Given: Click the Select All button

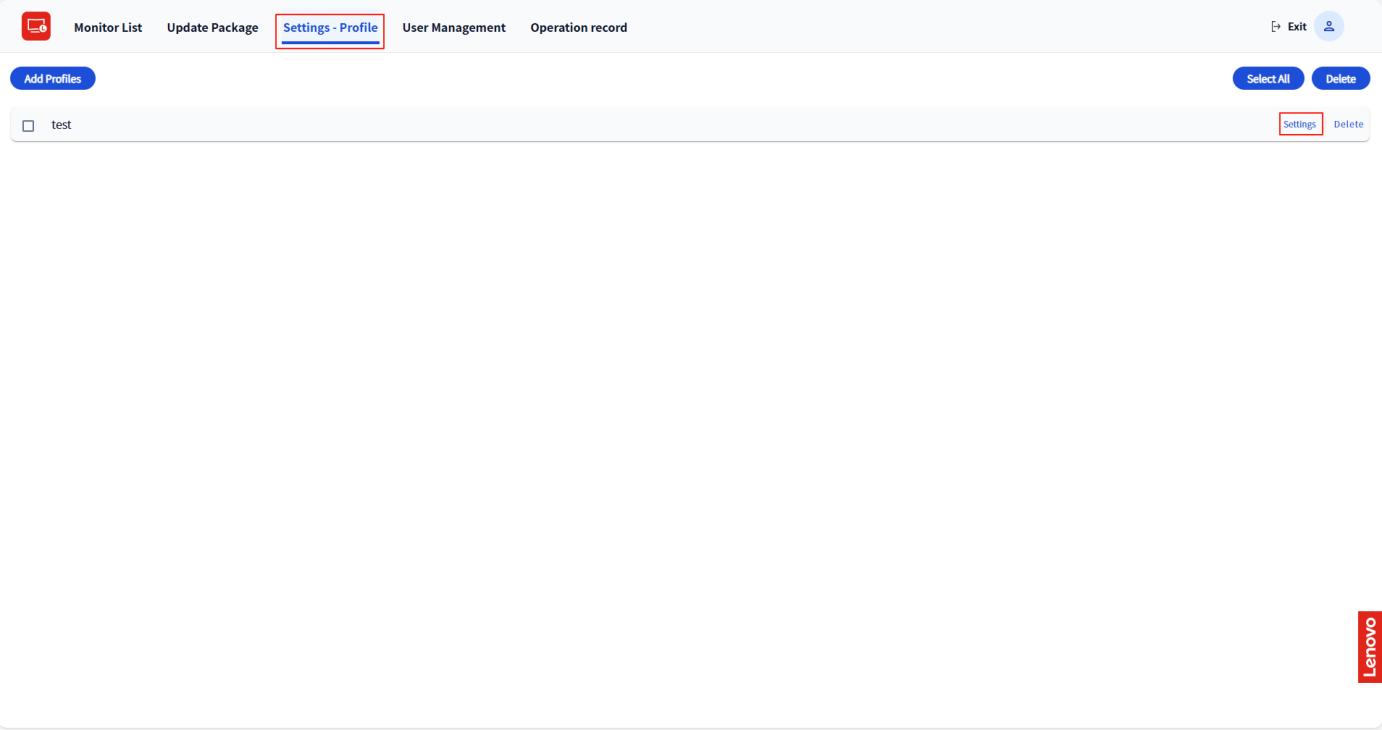Looking at the screenshot, I should (1268, 79).
